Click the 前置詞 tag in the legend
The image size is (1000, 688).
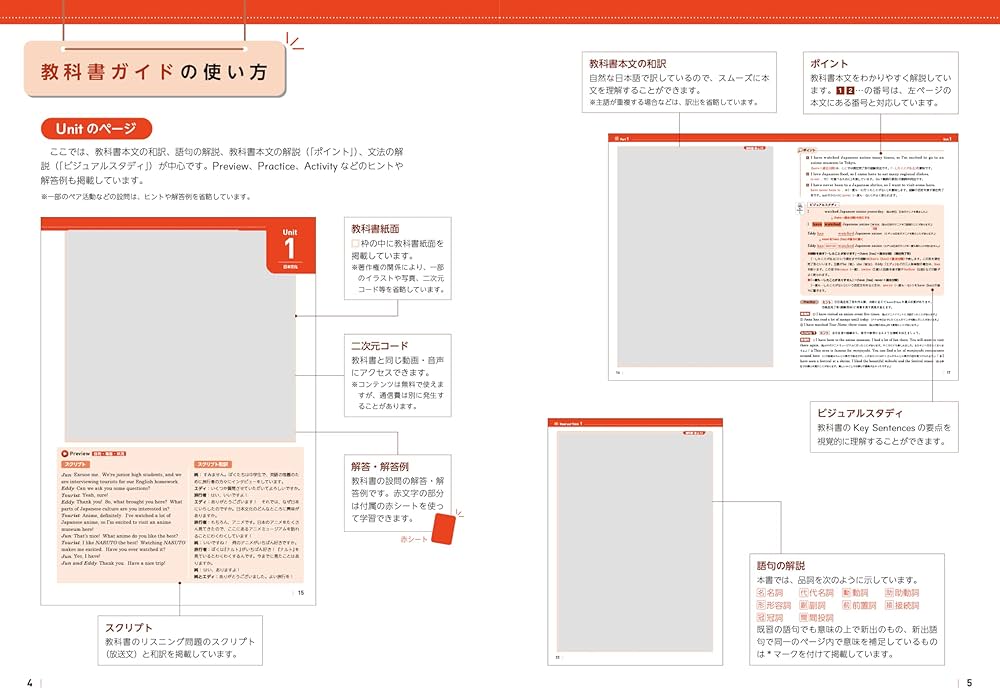tap(859, 605)
